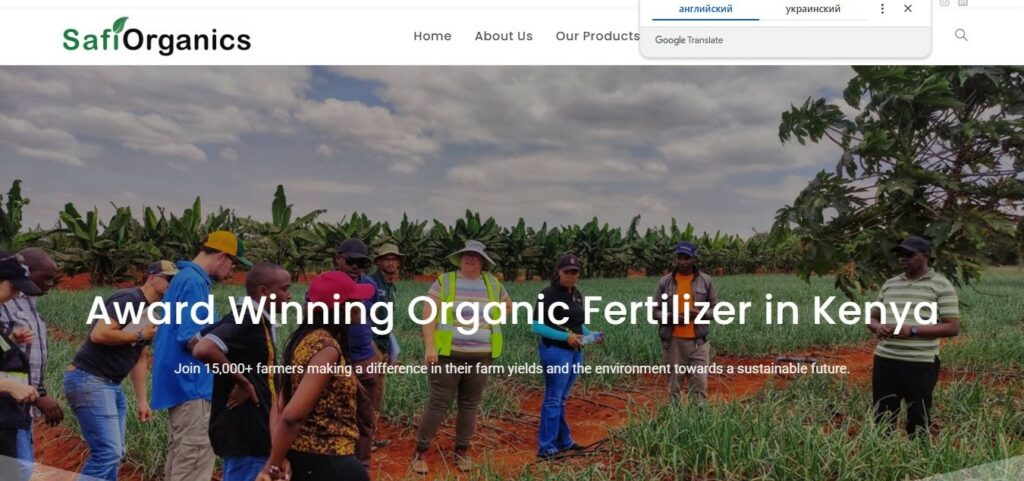The width and height of the screenshot is (1024, 481).
Task: Visit the LinkedIn icon link at top
Action: pos(963,3)
